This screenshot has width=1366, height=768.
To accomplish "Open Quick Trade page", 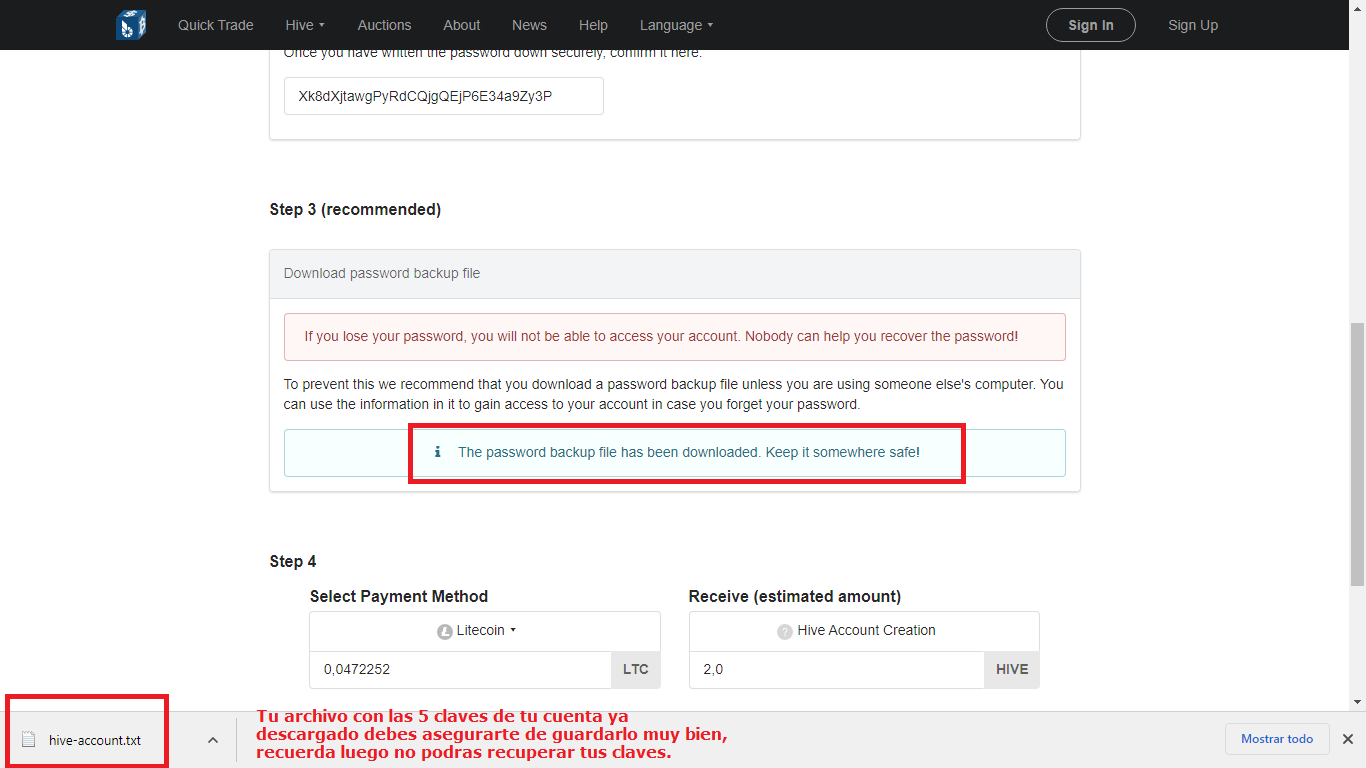I will click(x=216, y=25).
